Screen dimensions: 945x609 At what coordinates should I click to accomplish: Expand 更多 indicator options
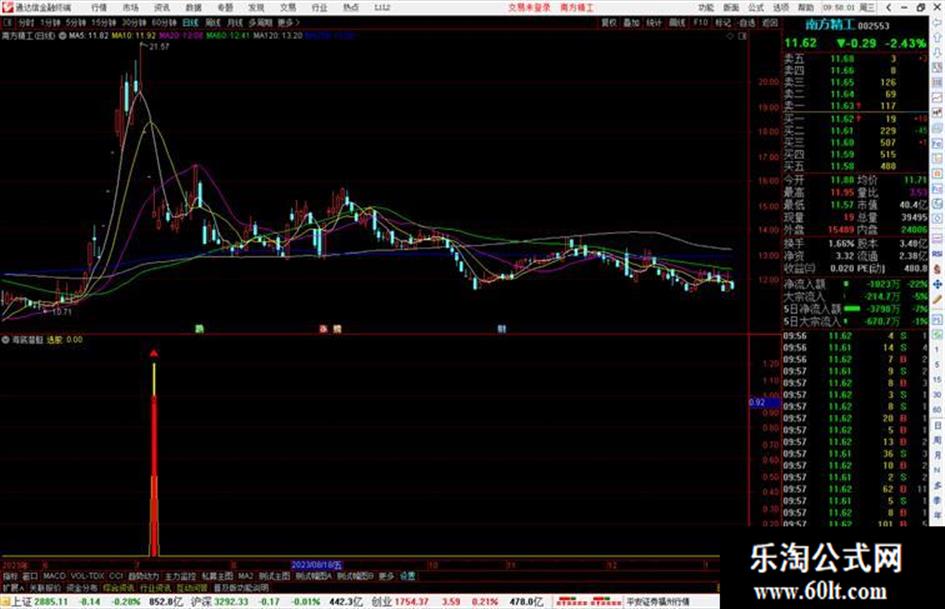coord(386,576)
